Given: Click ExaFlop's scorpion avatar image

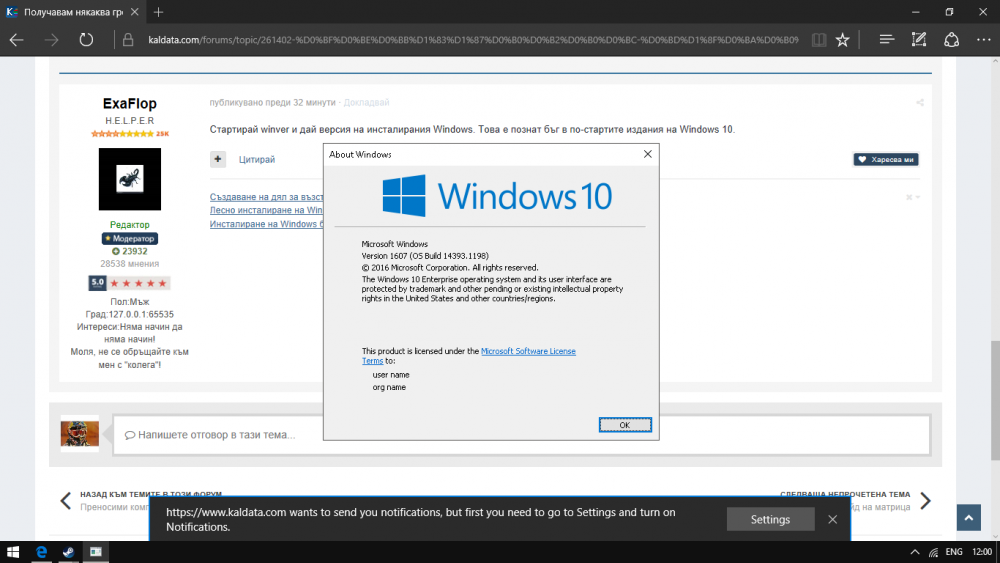Looking at the screenshot, I should (129, 179).
